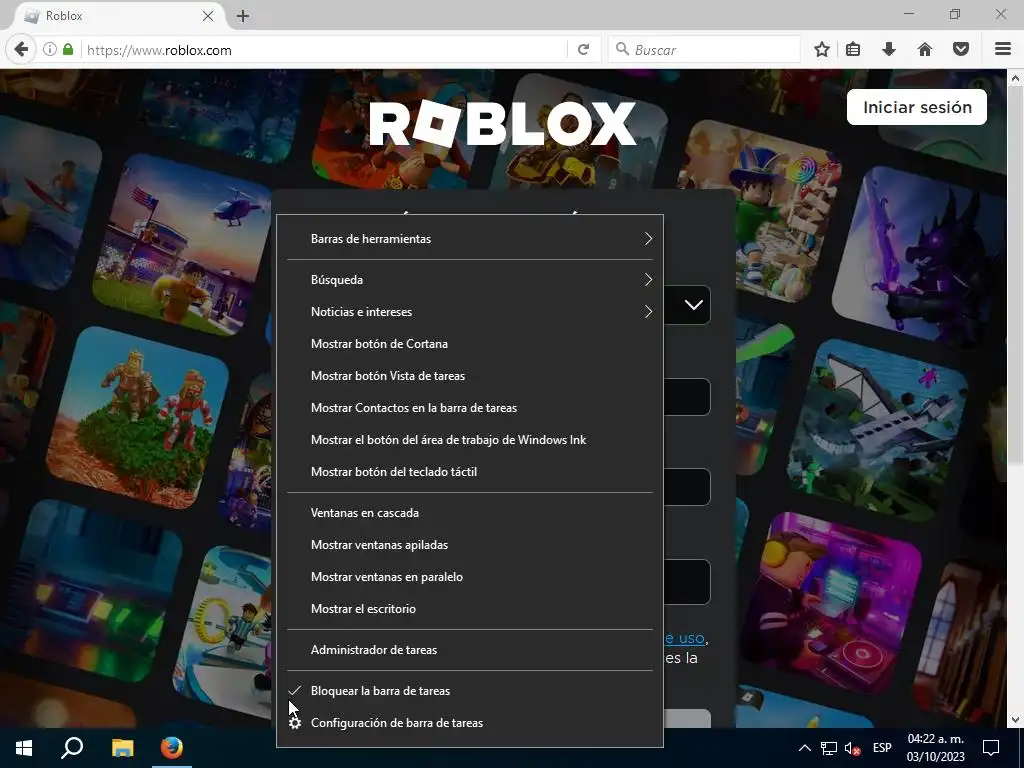Open the Firefox hamburger menu
Image resolution: width=1024 pixels, height=768 pixels.
pyautogui.click(x=1003, y=50)
